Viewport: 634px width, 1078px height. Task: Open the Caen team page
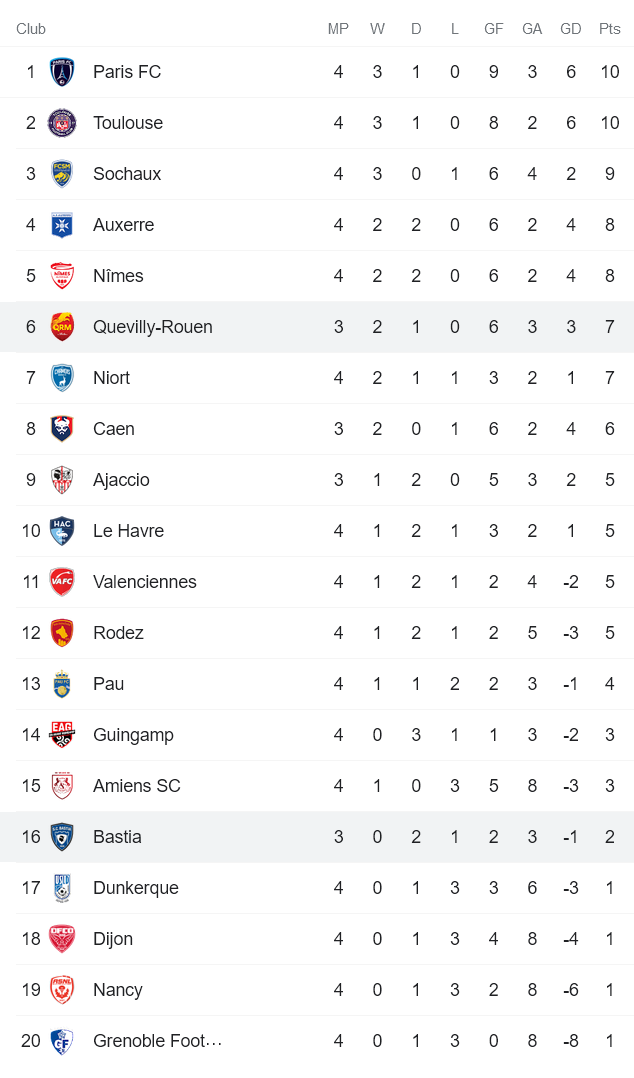click(x=113, y=428)
